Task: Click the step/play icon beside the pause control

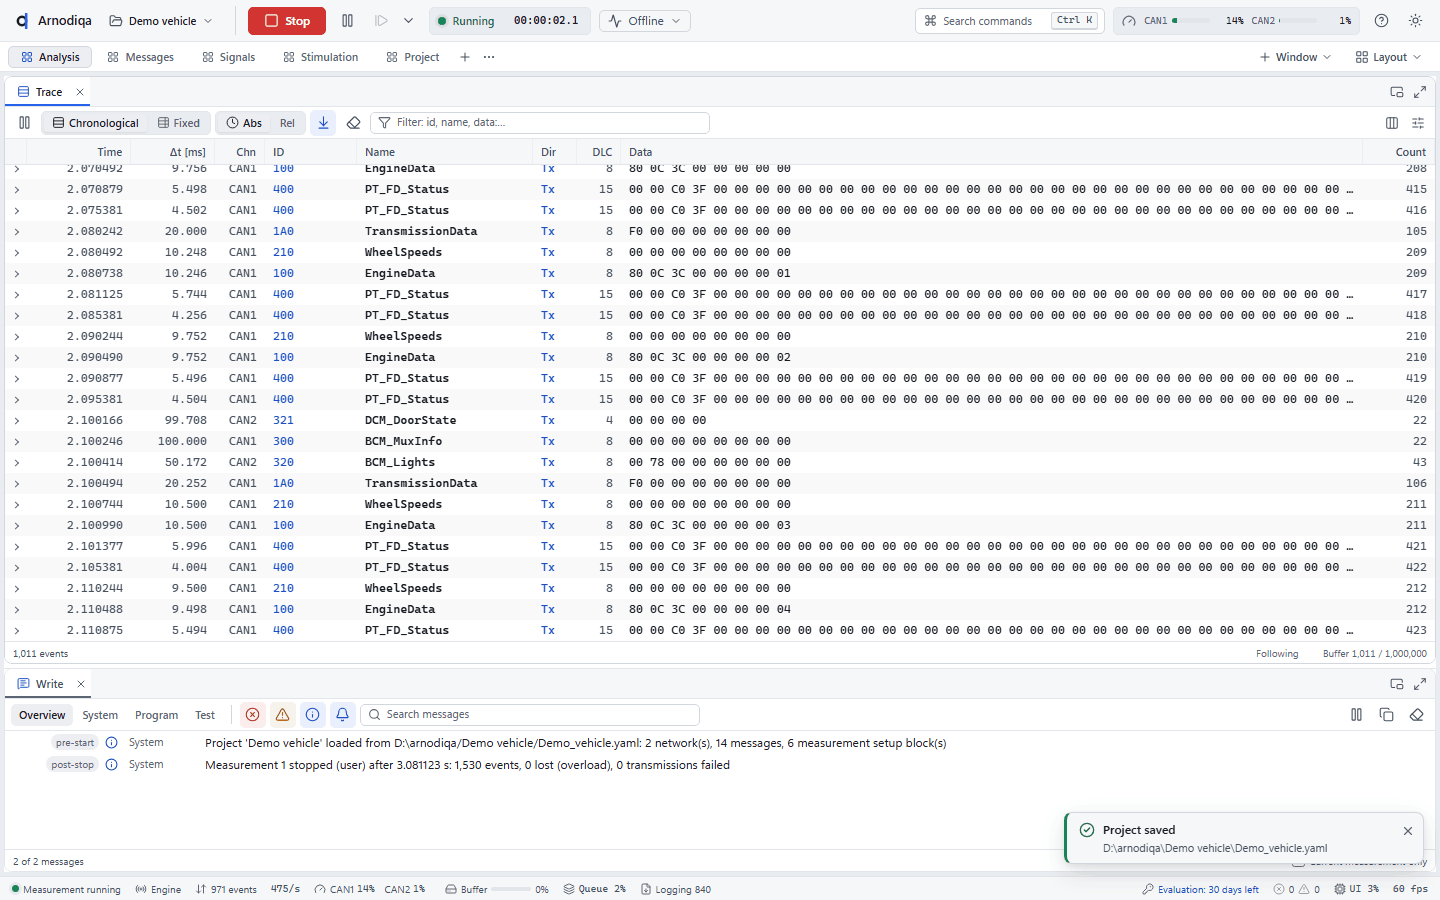Action: 381,21
